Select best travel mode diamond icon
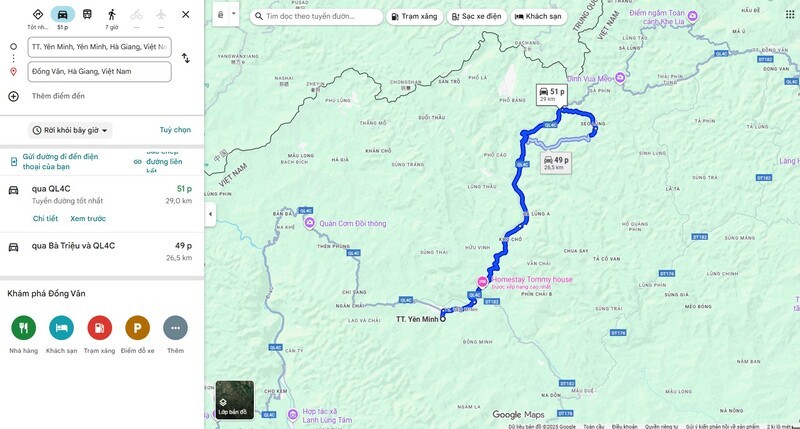Image resolution: width=800 pixels, height=429 pixels. tap(38, 14)
